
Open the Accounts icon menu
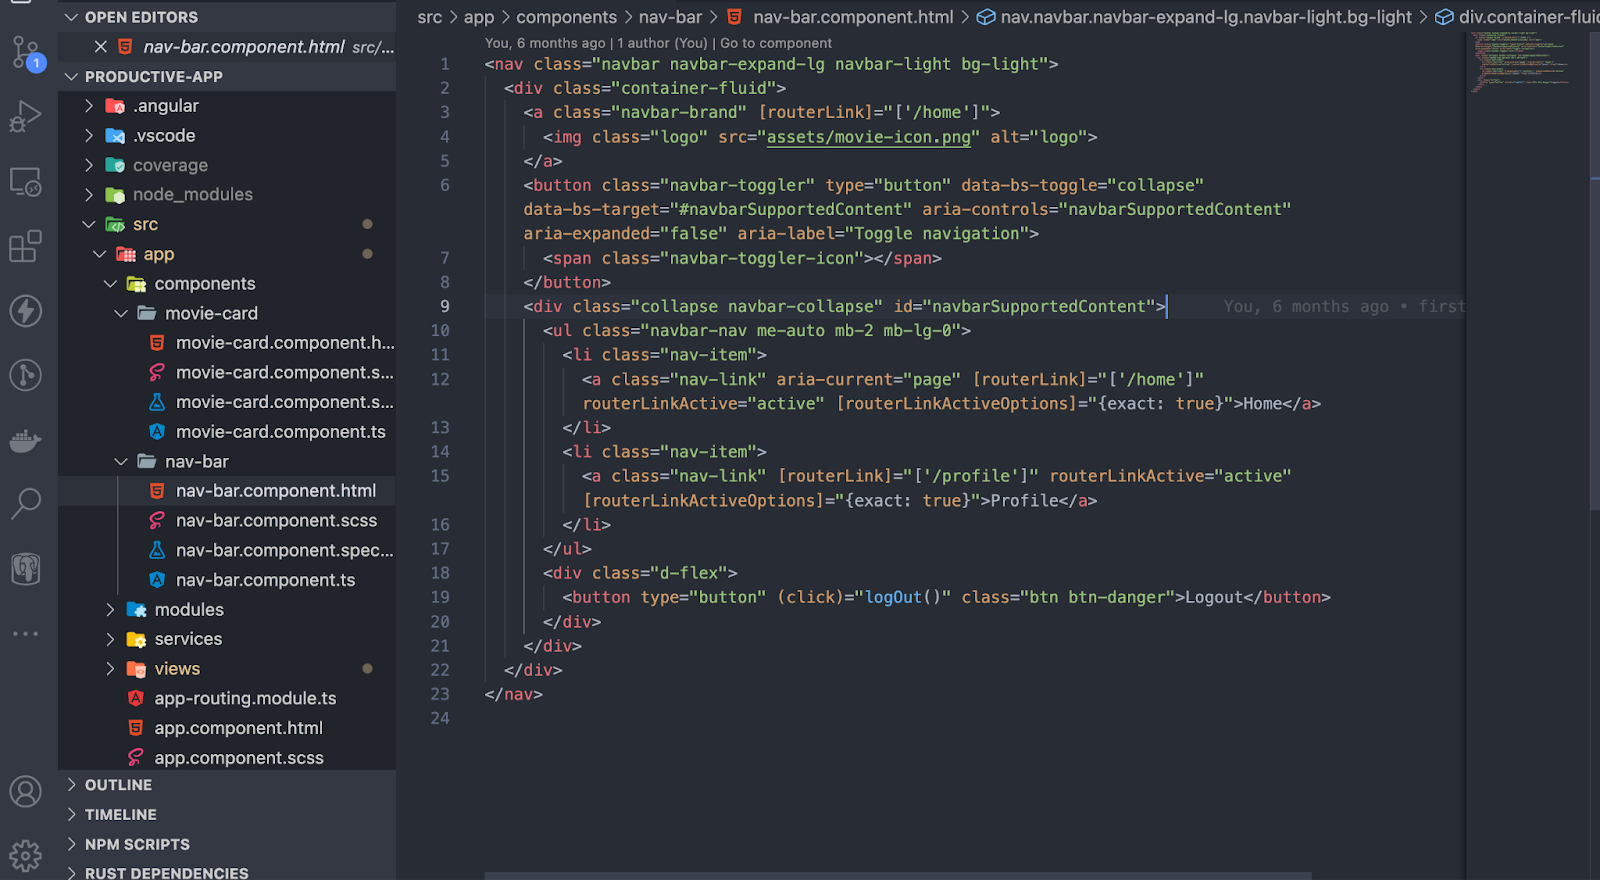(x=26, y=792)
